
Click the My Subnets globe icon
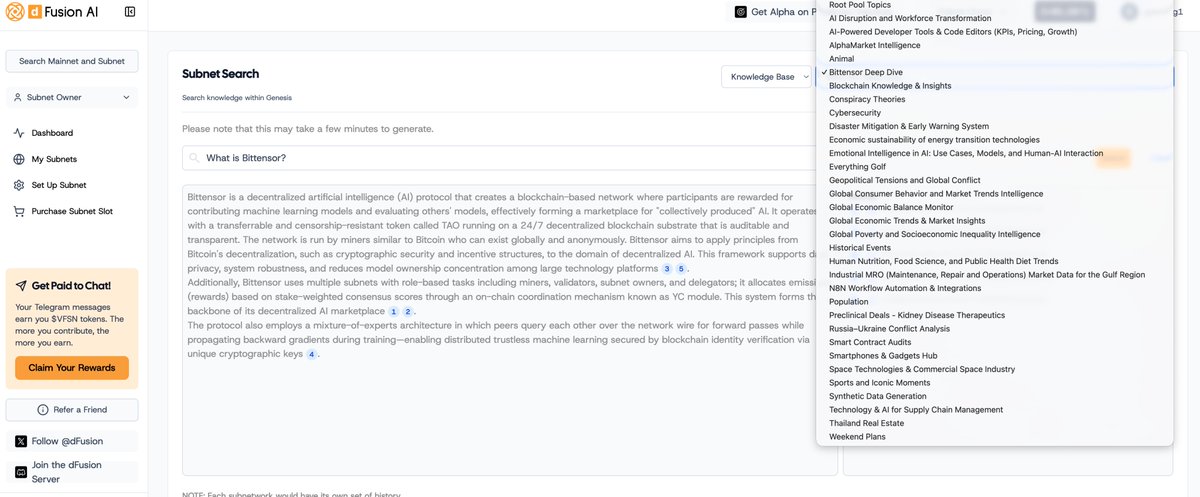(x=19, y=159)
